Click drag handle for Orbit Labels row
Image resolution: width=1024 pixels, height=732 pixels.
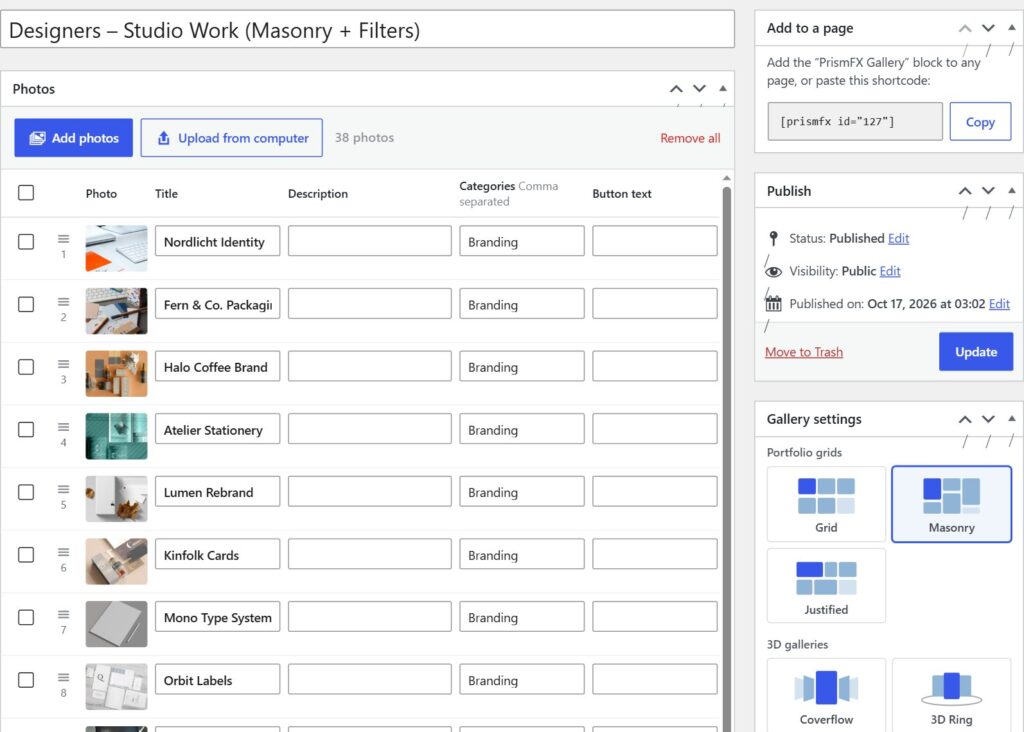pyautogui.click(x=63, y=677)
